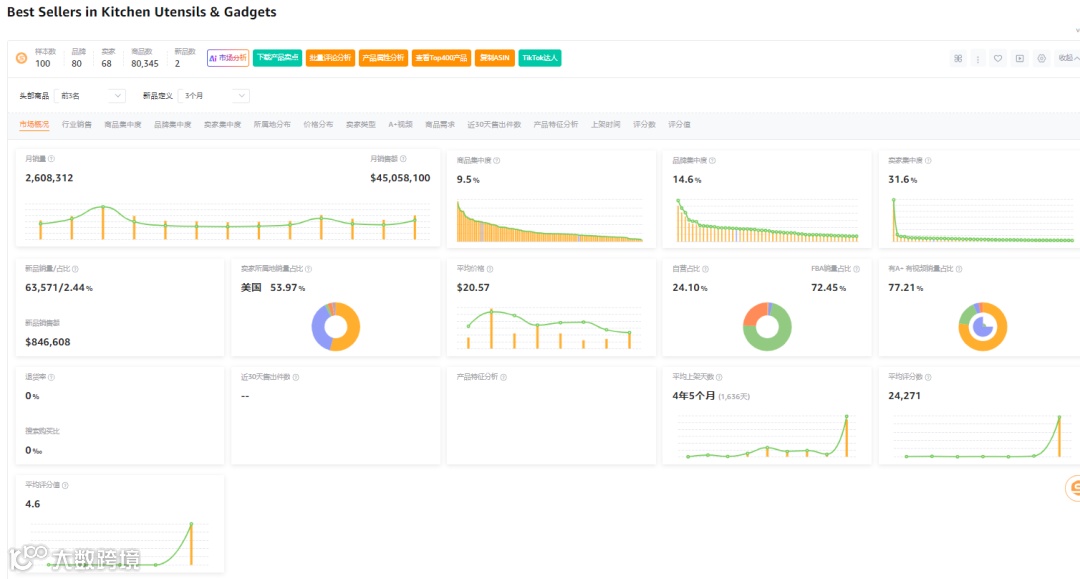Click the help icon next to 平均上架天数
Image resolution: width=1080 pixels, height=579 pixels.
tap(719, 377)
